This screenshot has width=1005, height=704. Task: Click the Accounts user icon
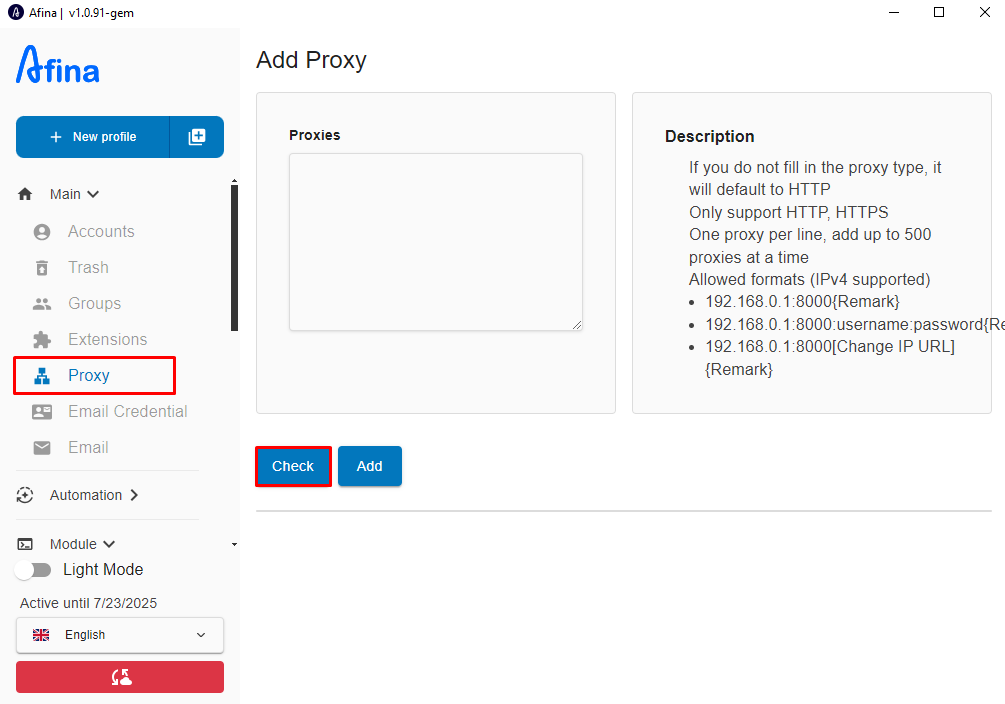(42, 232)
